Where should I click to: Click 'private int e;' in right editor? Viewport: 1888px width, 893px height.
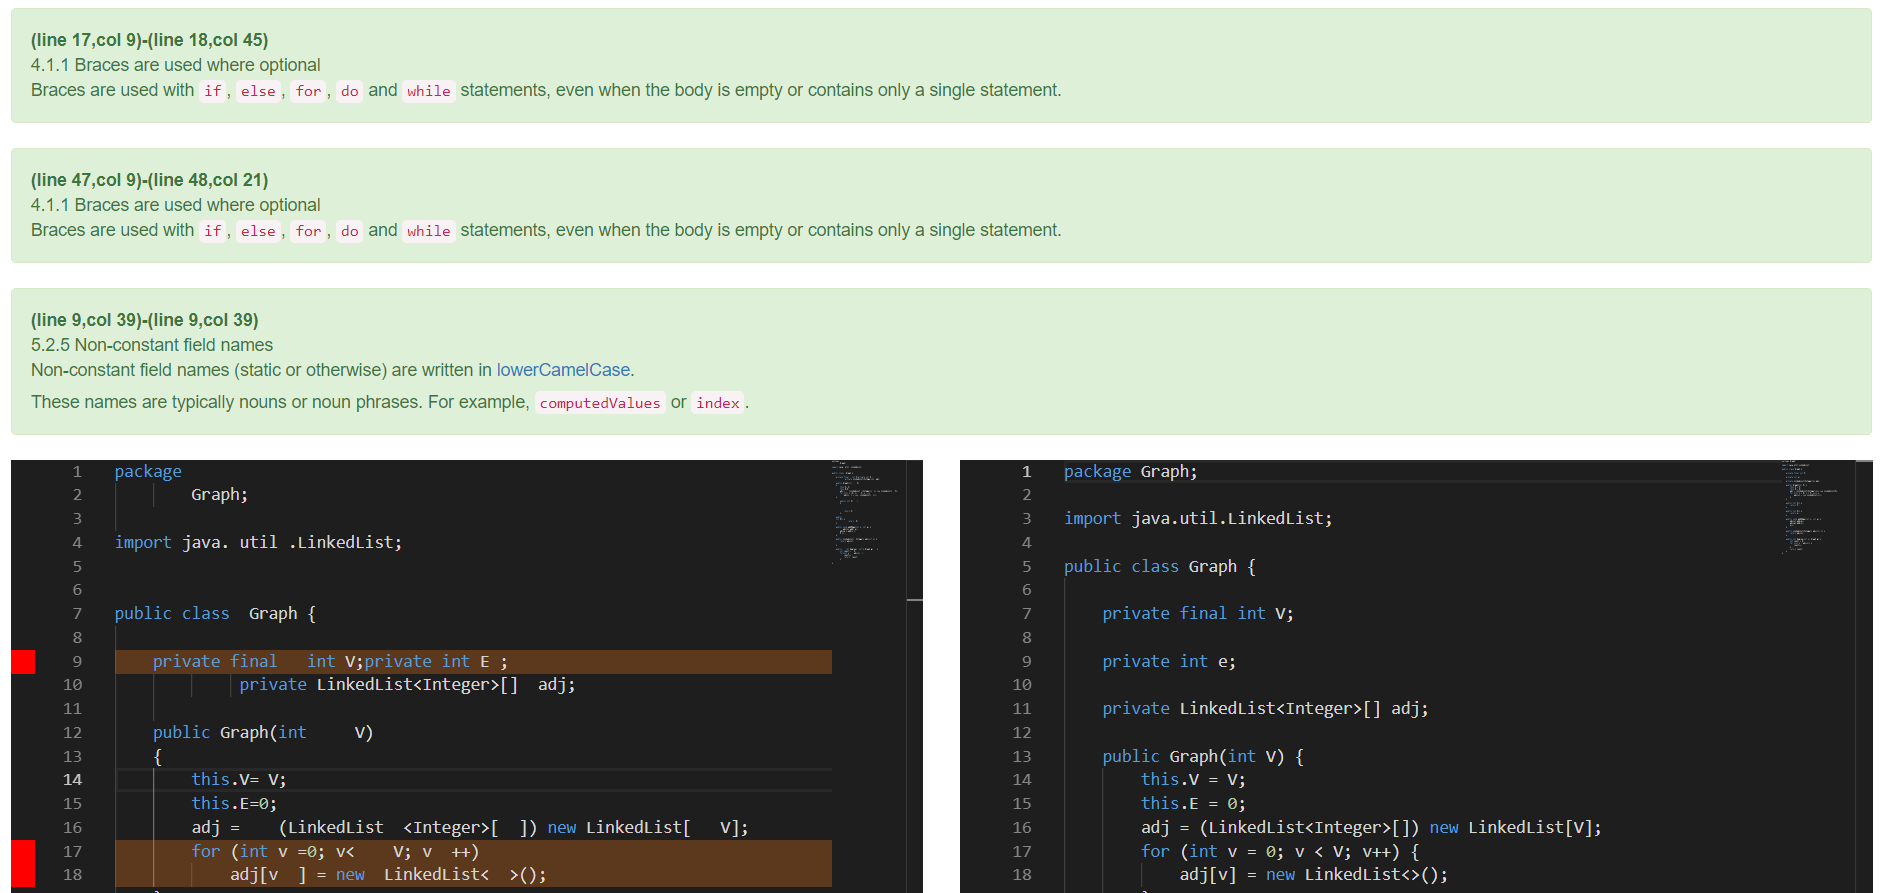coord(1168,662)
